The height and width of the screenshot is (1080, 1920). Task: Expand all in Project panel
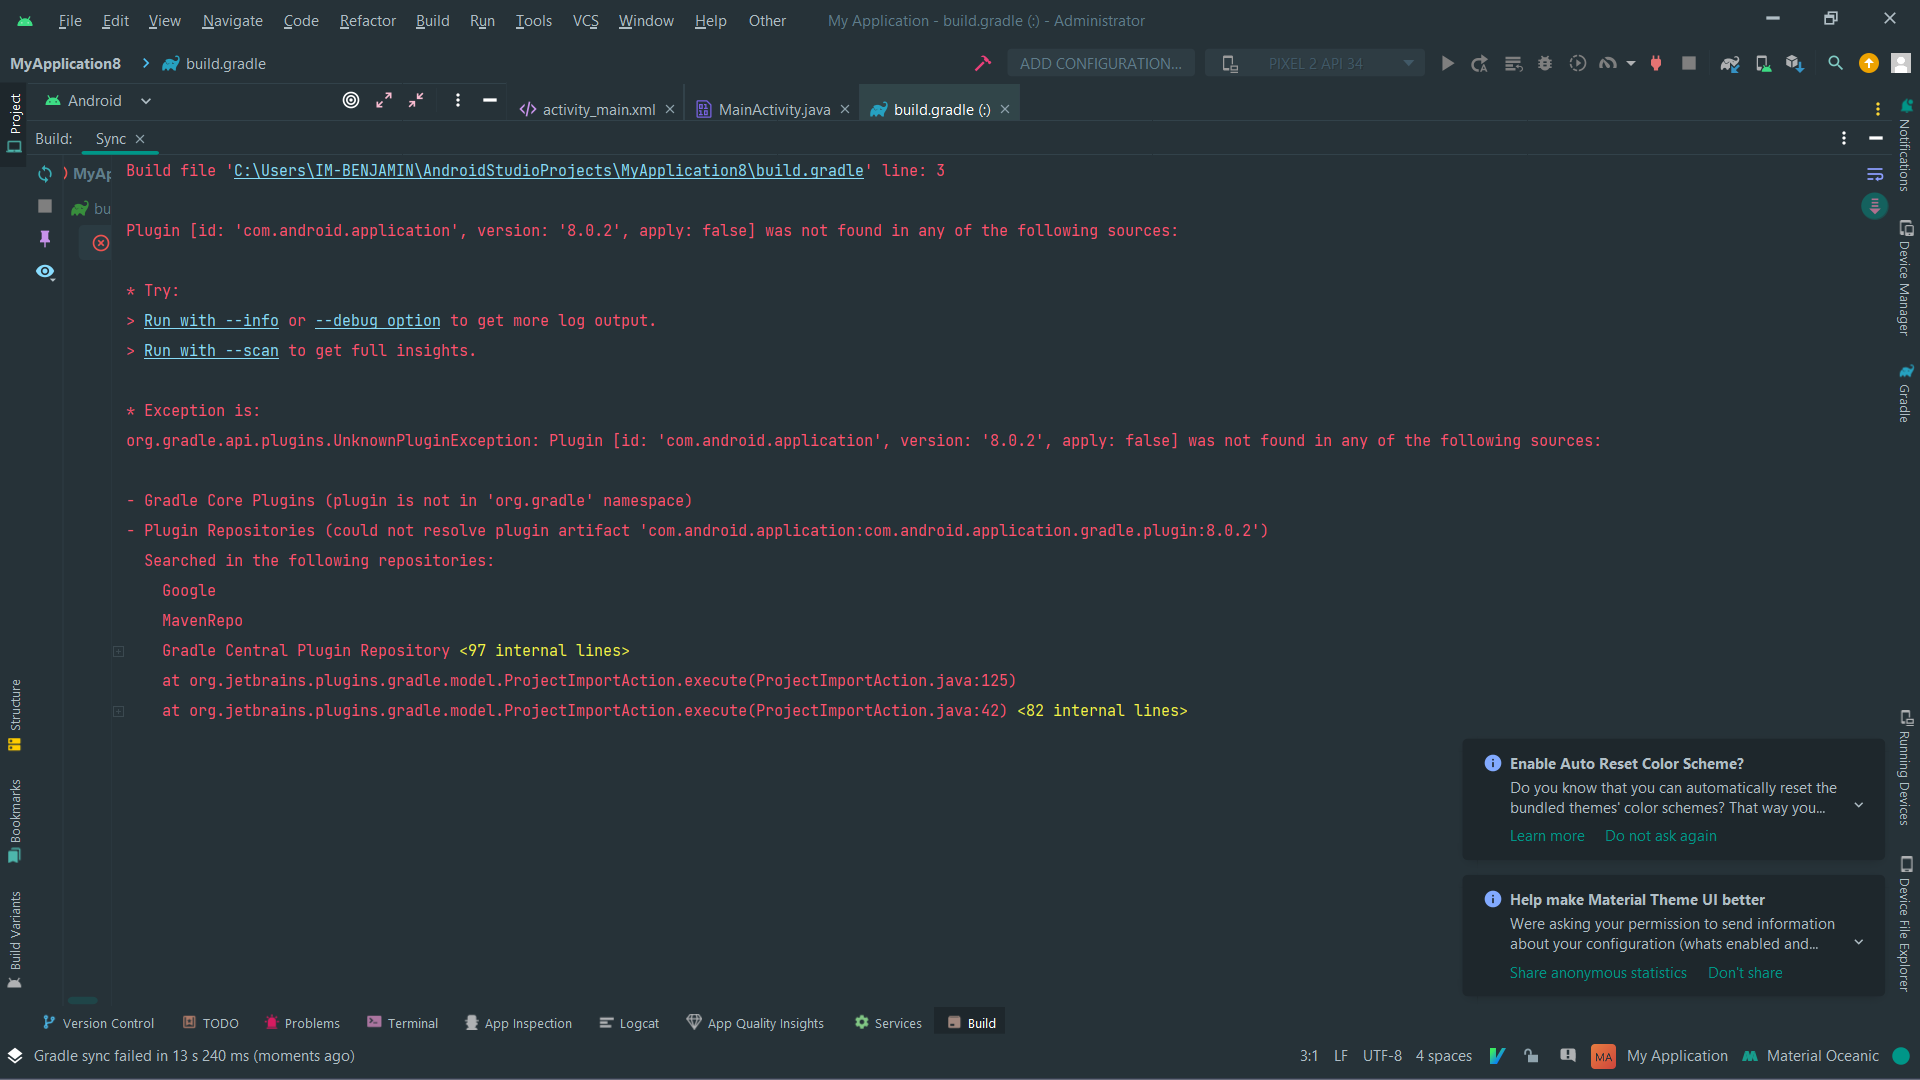click(384, 100)
